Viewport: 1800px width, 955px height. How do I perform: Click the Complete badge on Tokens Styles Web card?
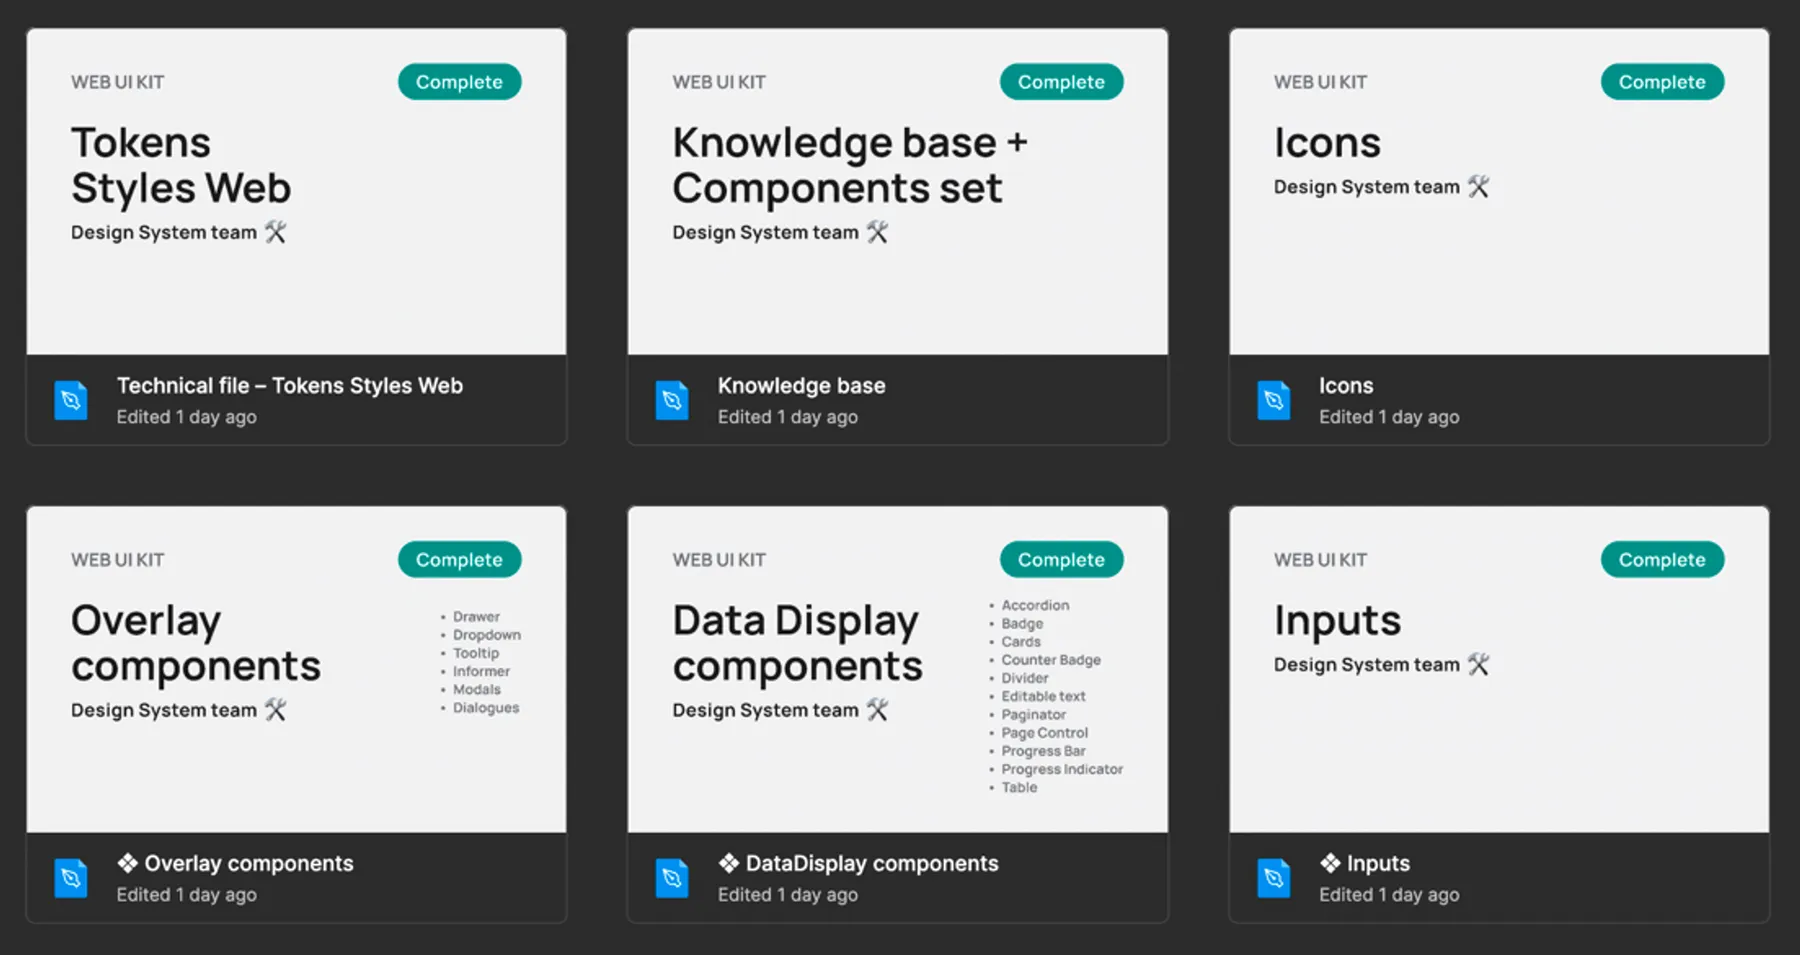[460, 82]
